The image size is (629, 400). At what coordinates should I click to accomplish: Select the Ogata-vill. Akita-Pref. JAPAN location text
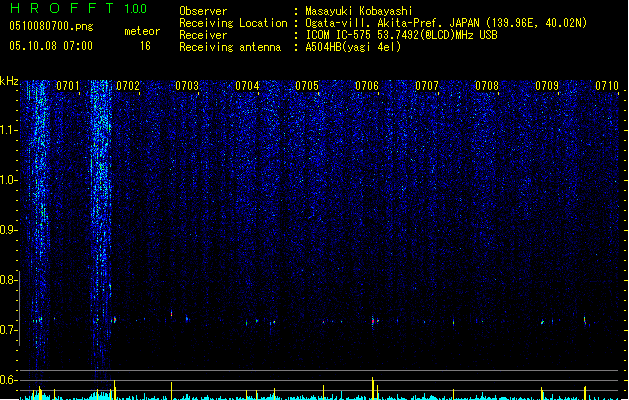pyautogui.click(x=446, y=23)
